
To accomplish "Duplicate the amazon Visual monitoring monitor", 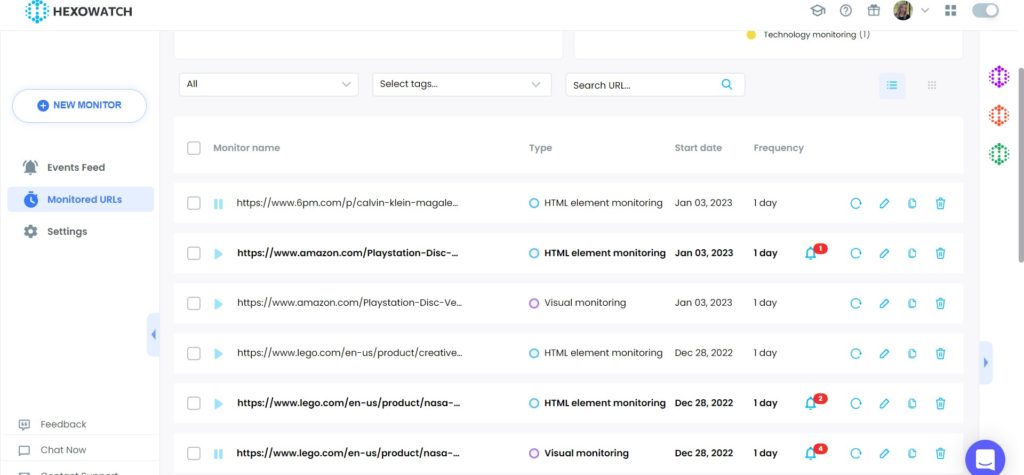I will (912, 303).
